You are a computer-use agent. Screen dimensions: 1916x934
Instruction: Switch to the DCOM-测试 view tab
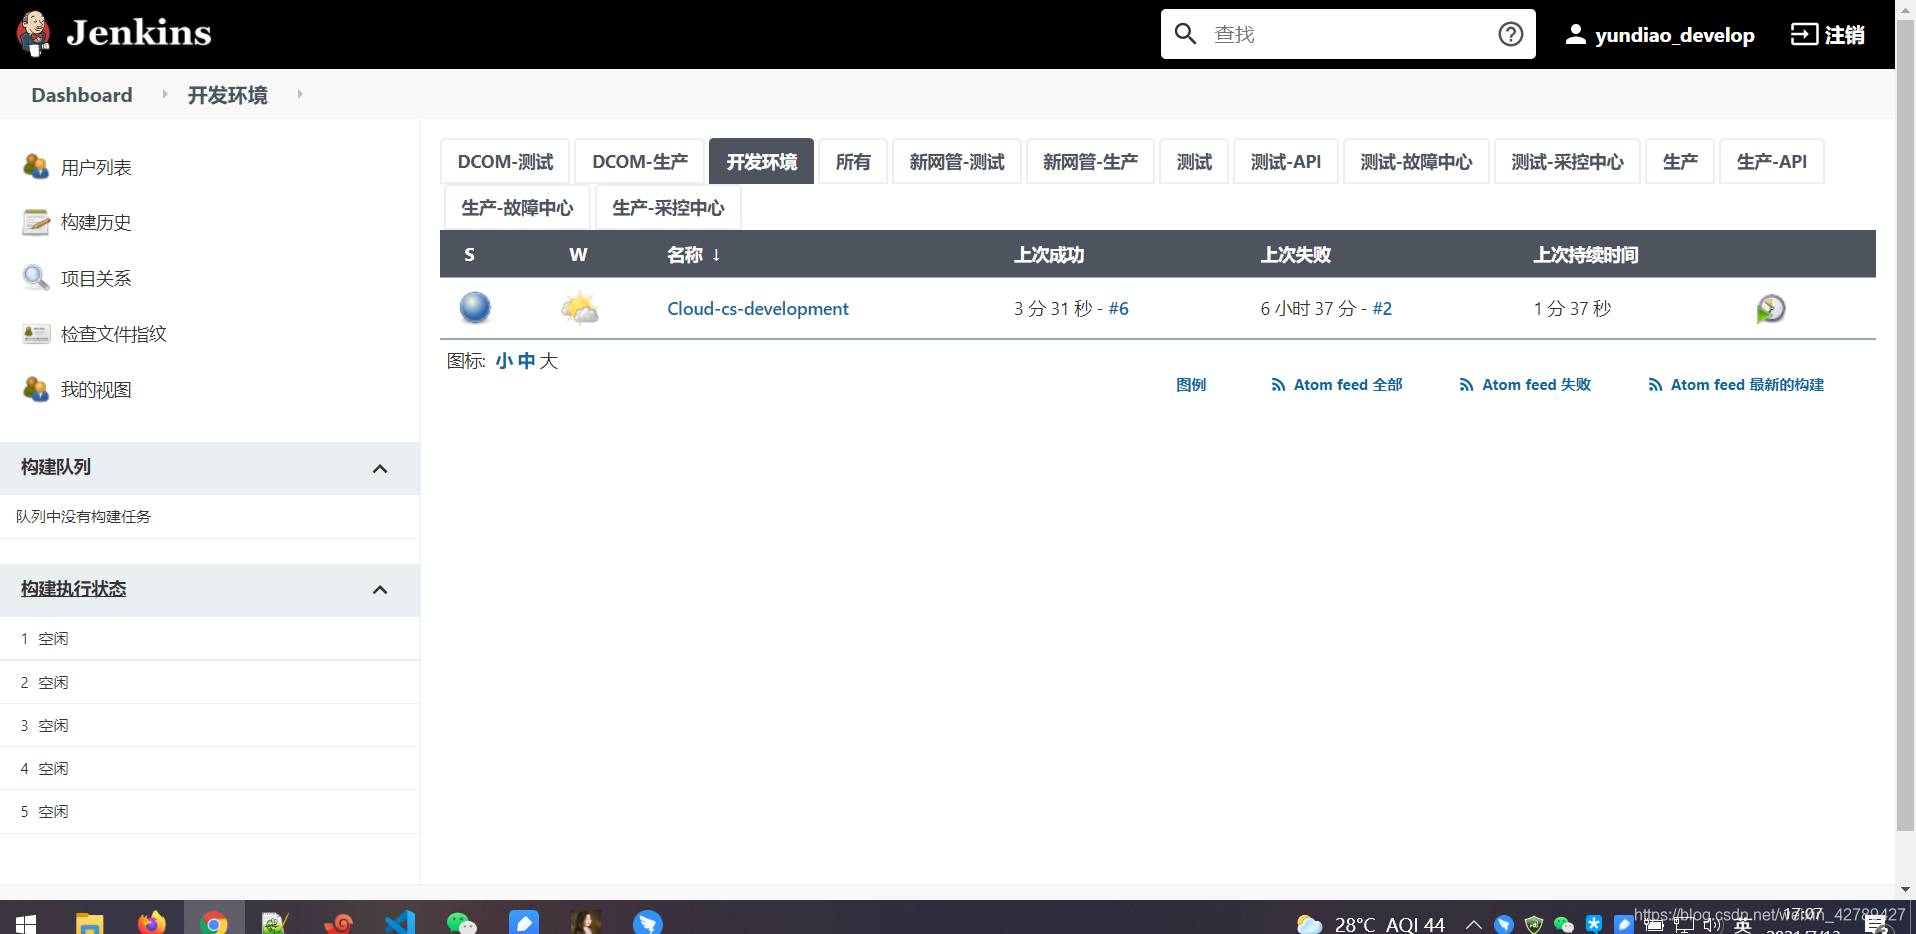tap(504, 161)
